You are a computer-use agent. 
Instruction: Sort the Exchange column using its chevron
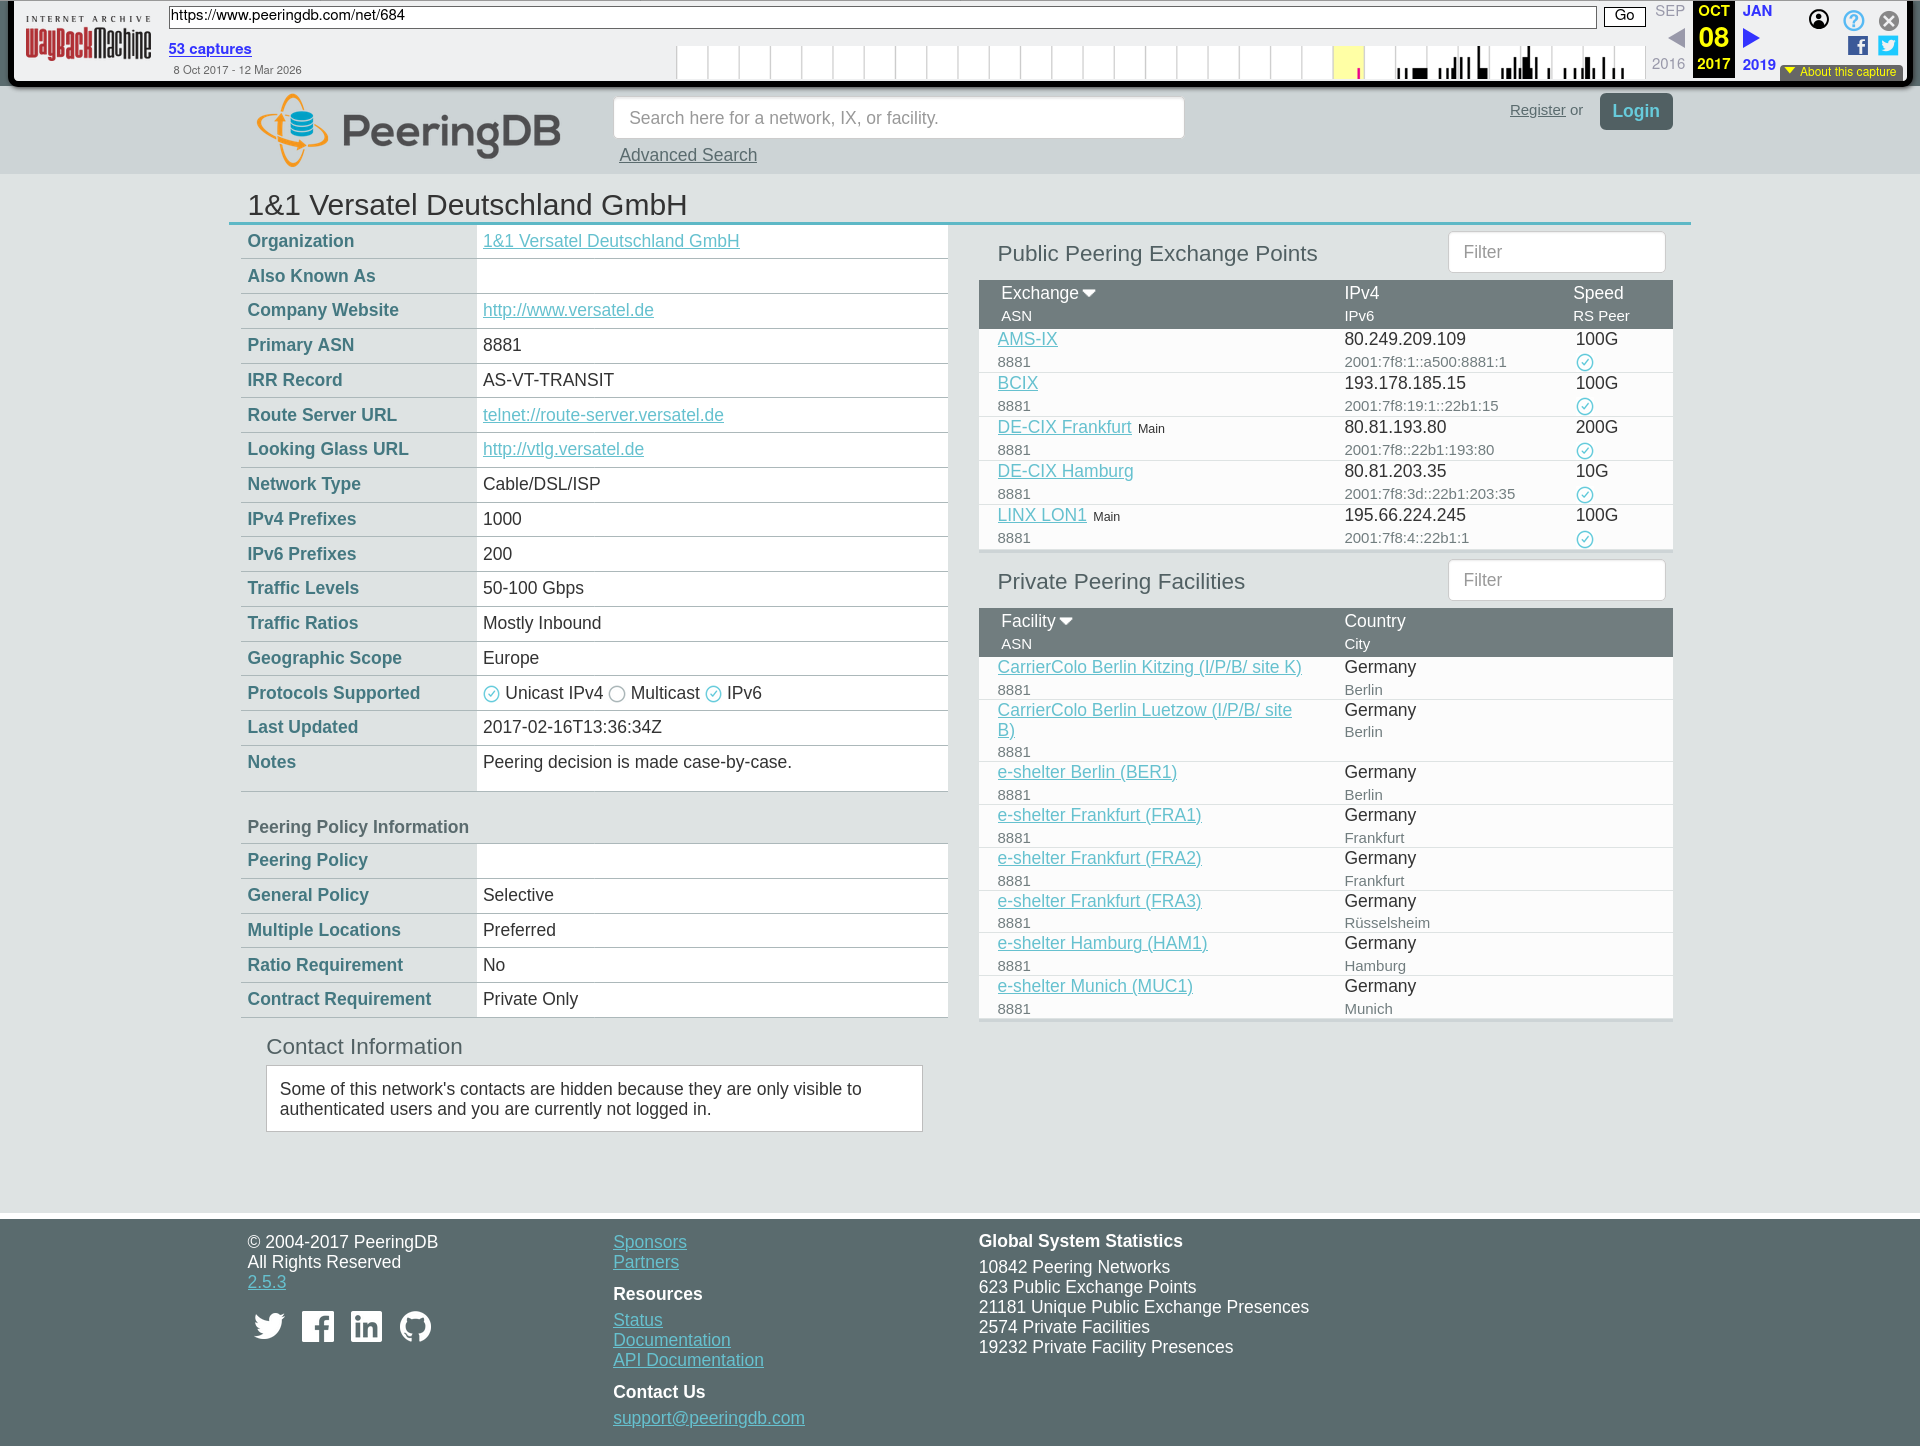[x=1090, y=293]
